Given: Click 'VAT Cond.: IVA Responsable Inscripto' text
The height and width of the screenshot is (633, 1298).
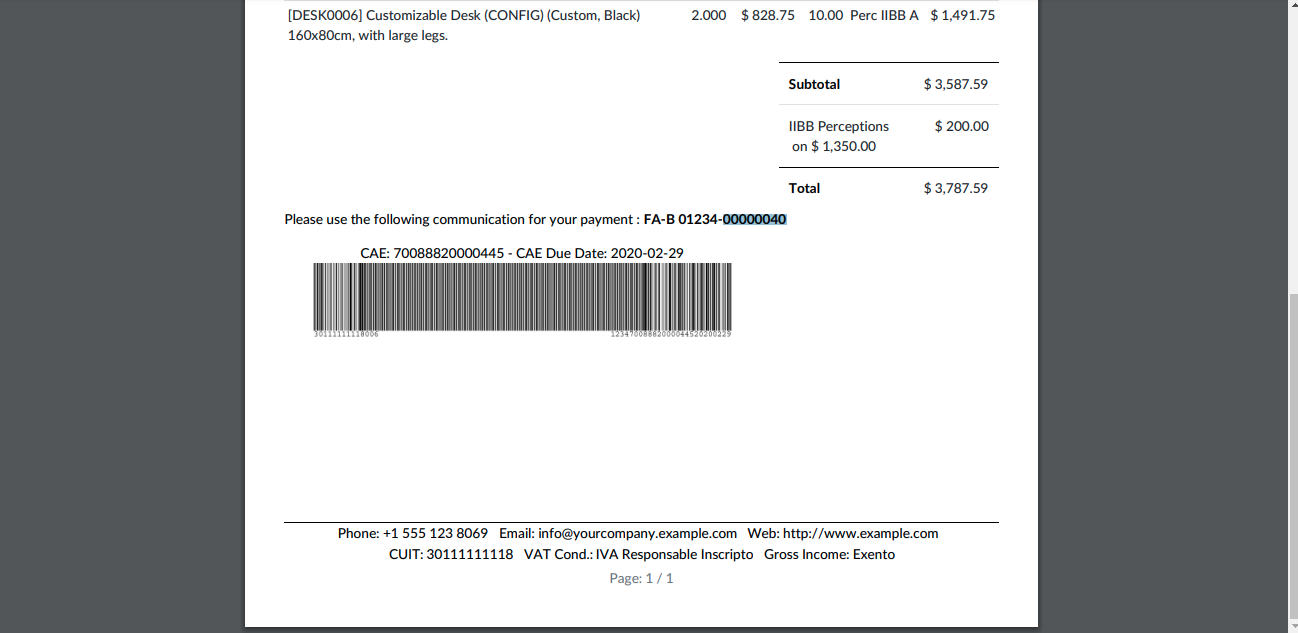Looking at the screenshot, I should click(639, 554).
